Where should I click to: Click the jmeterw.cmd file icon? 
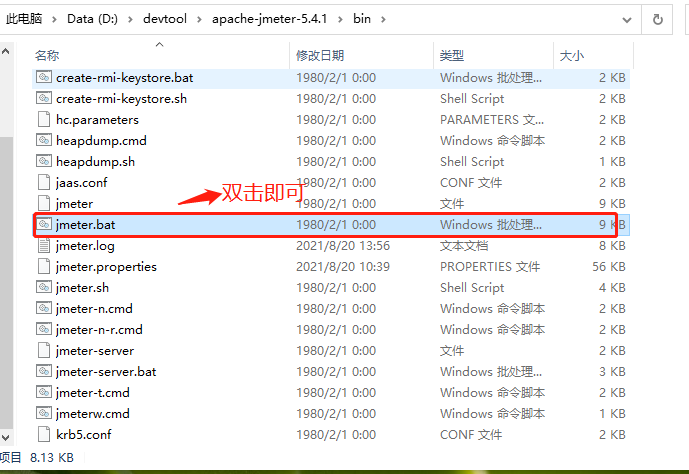(44, 413)
